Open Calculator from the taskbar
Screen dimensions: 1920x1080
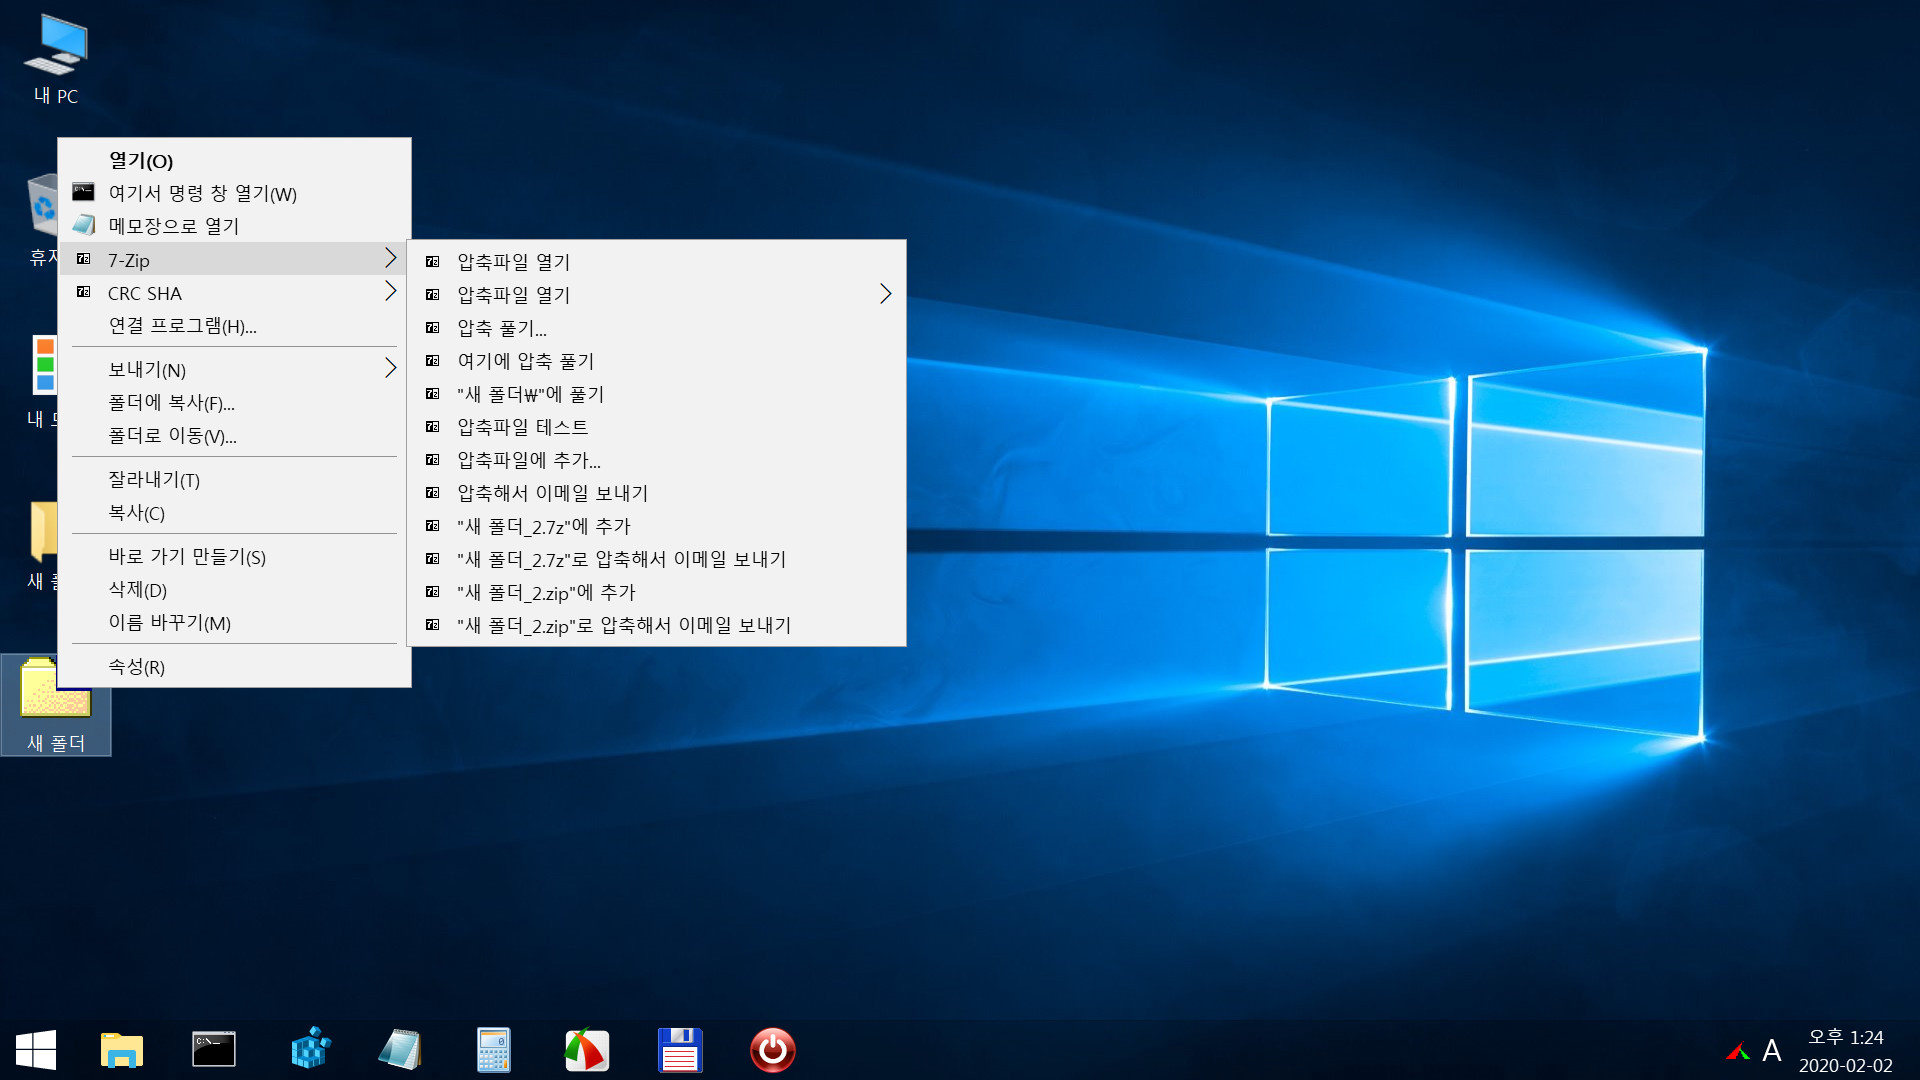(493, 1050)
